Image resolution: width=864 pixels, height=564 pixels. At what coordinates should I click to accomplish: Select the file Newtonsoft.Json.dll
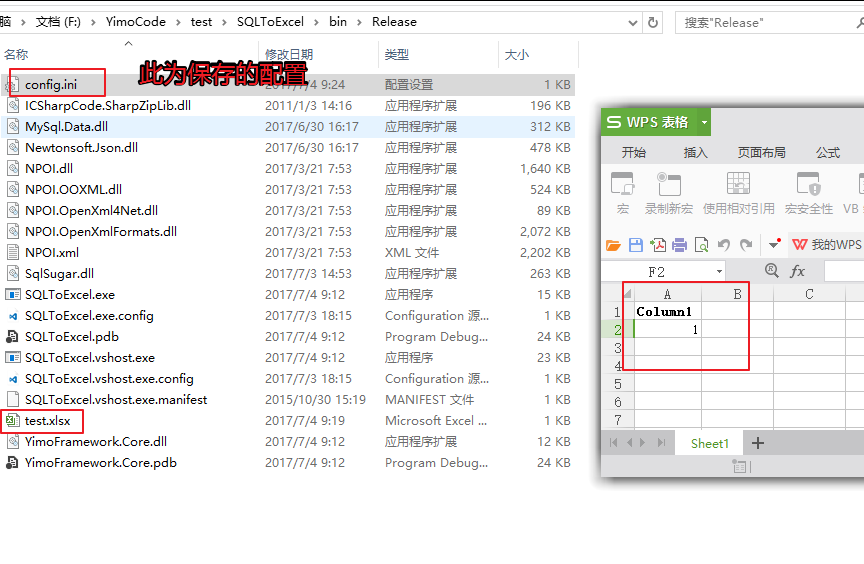tap(81, 148)
